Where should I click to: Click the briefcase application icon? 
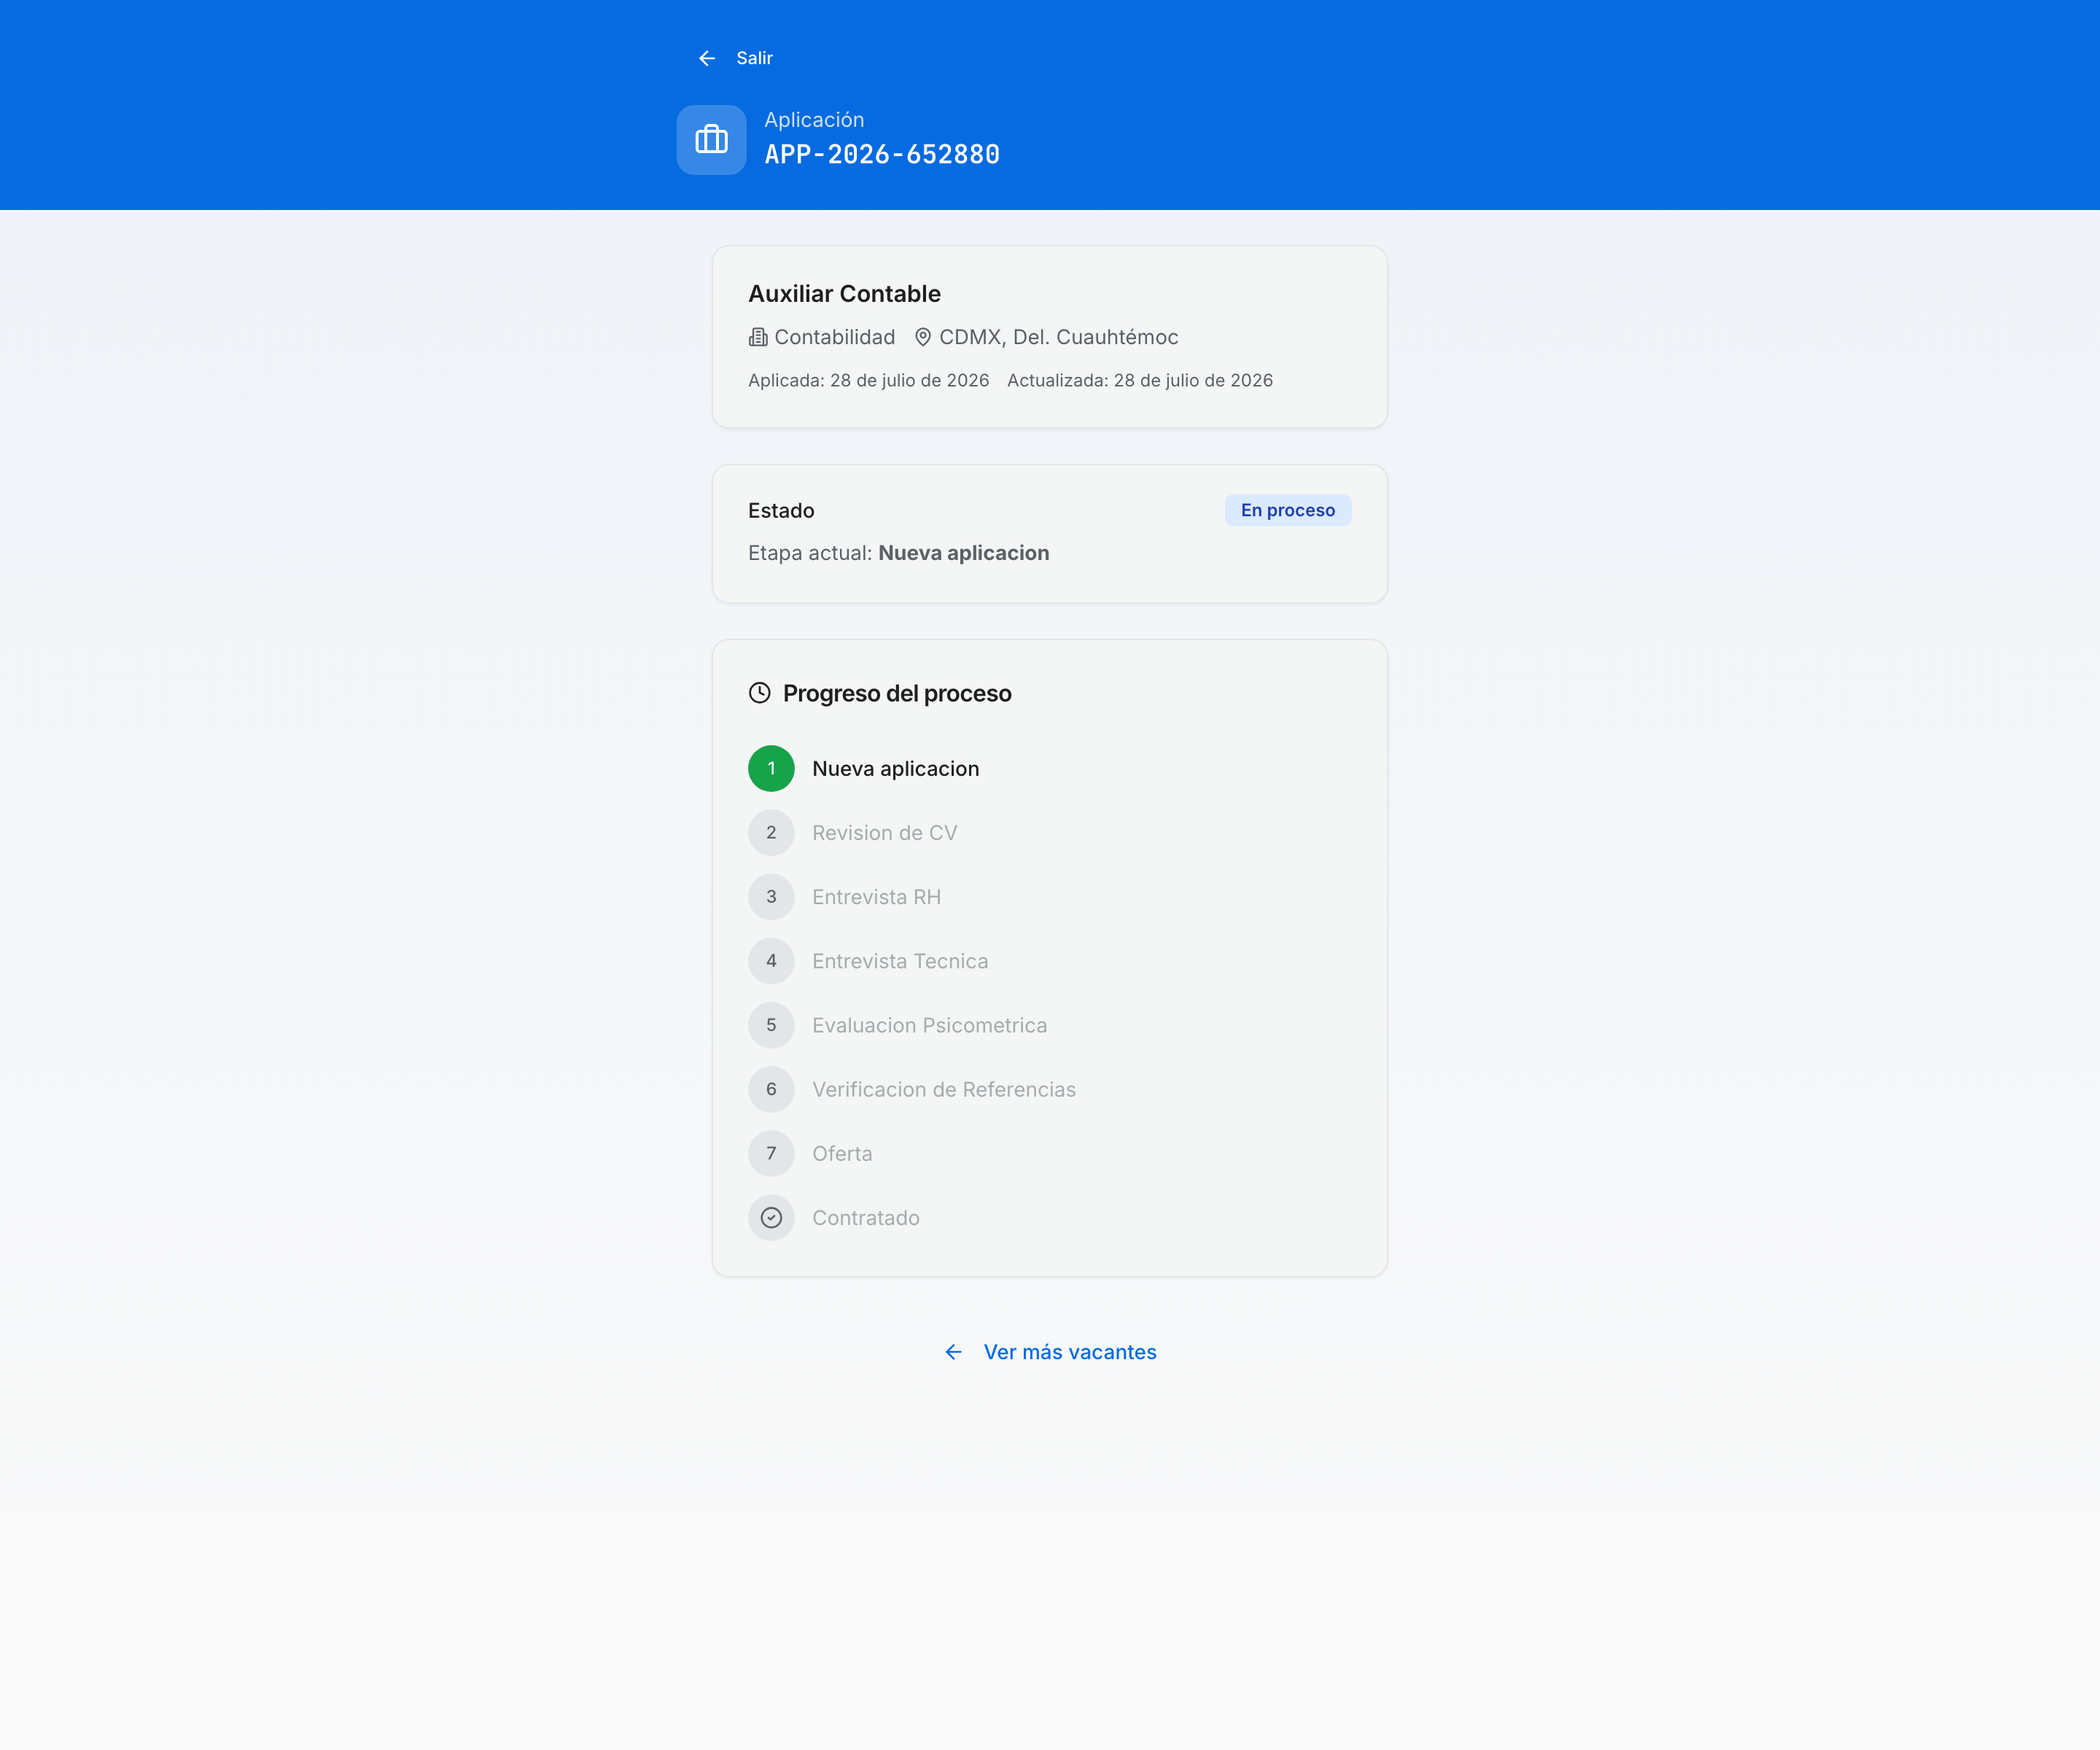711,140
